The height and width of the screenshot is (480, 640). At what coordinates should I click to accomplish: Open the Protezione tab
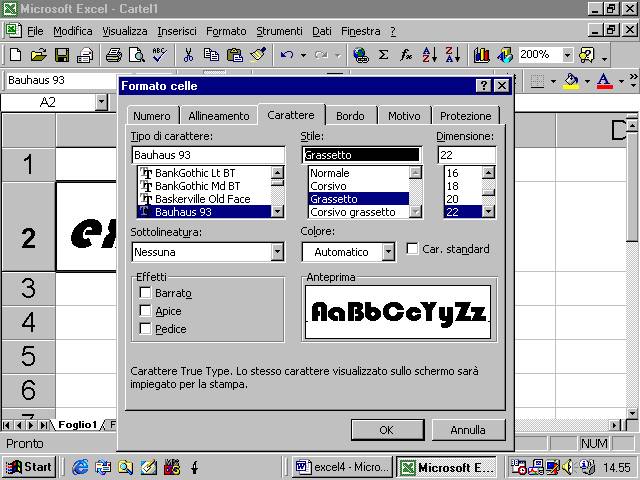click(x=466, y=116)
